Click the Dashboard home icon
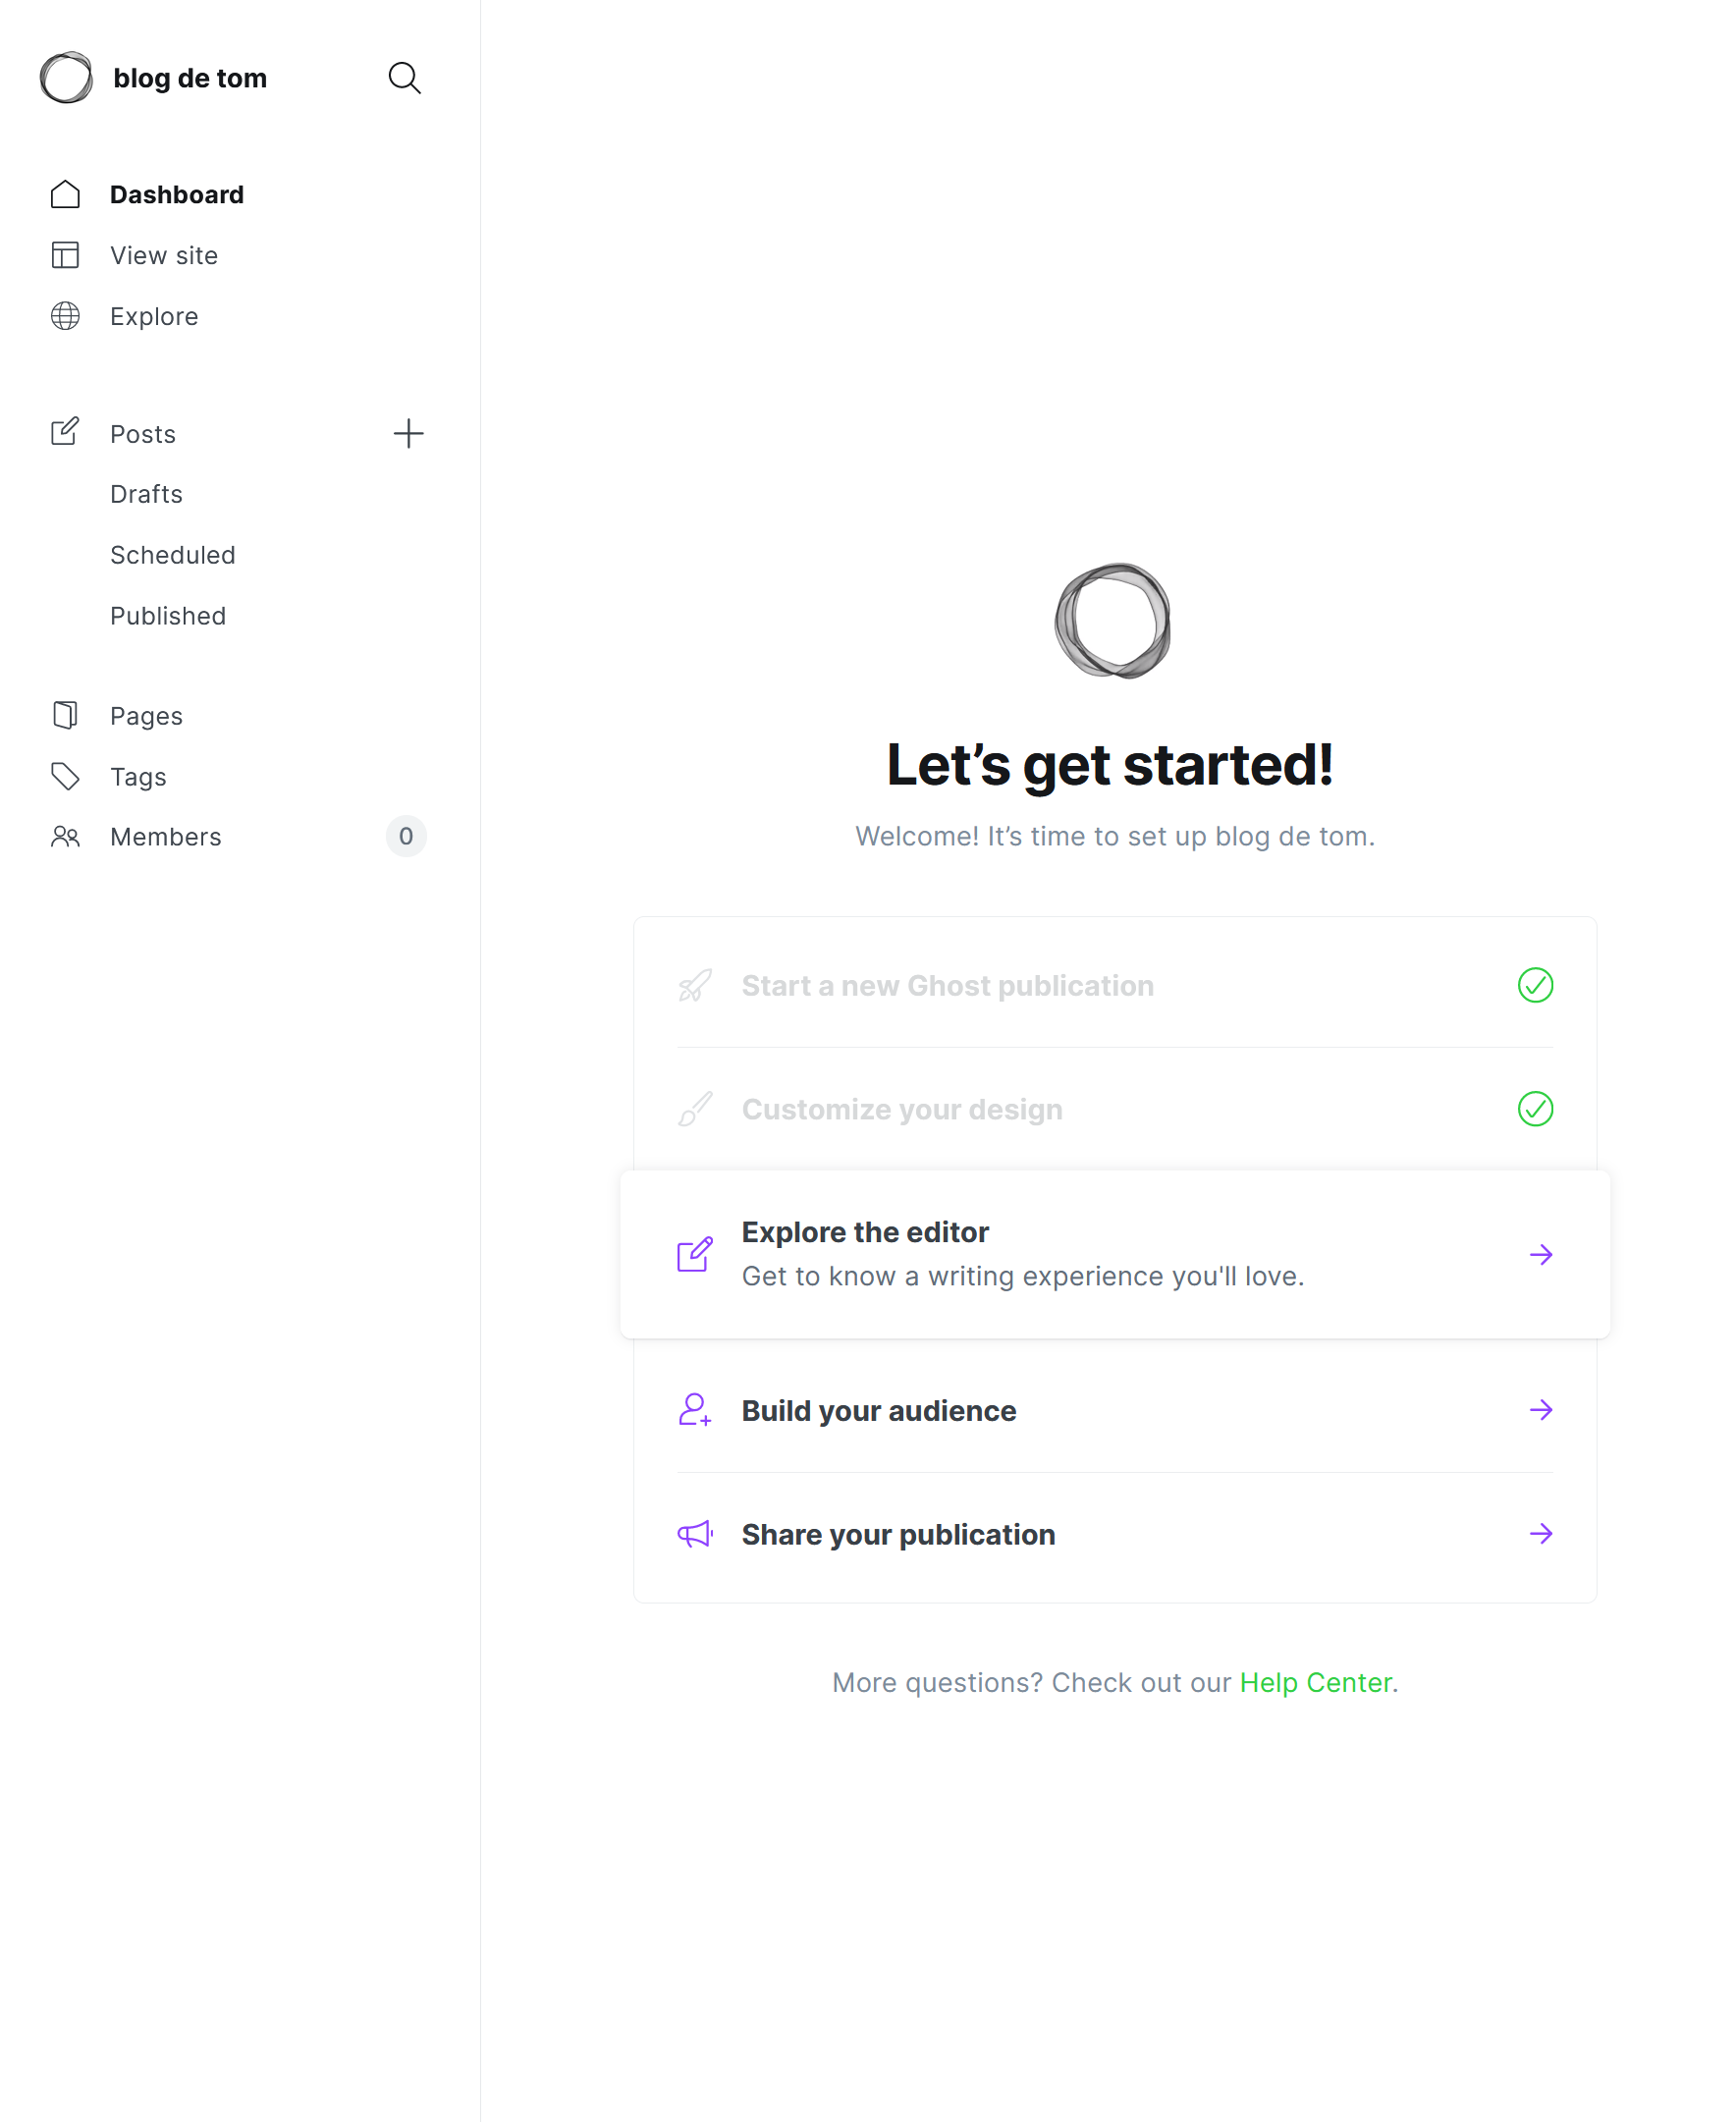This screenshot has height=2122, width=1736. 65,194
